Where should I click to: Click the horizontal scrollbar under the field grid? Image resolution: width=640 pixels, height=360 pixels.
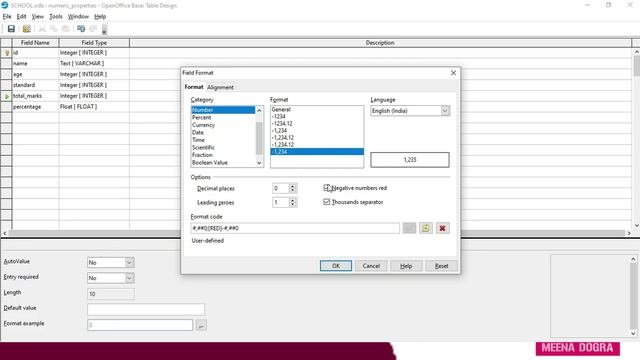(x=317, y=233)
